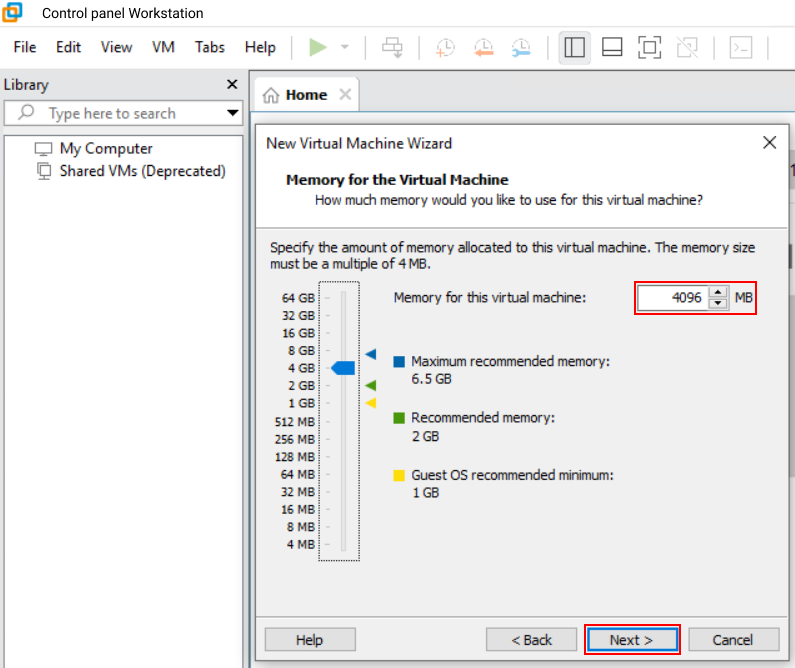Screen dimensions: 795x668
Task: Click the memory size input field
Action: tap(672, 298)
